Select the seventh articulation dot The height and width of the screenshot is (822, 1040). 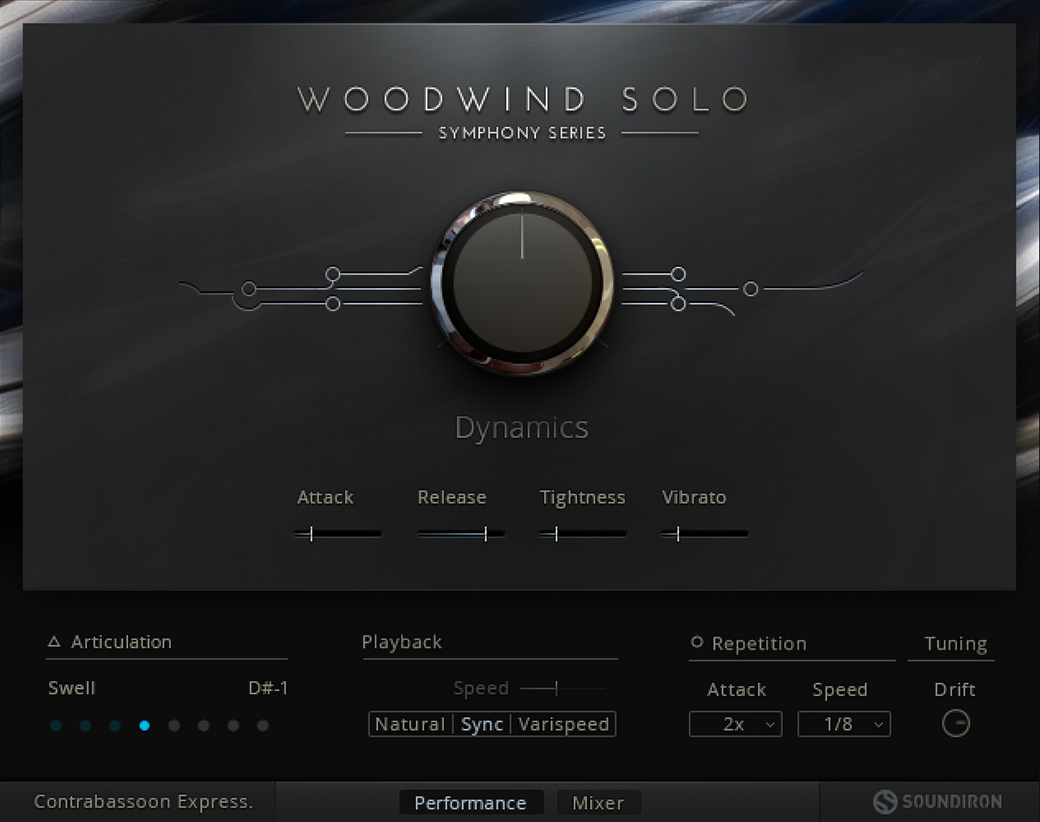(233, 726)
